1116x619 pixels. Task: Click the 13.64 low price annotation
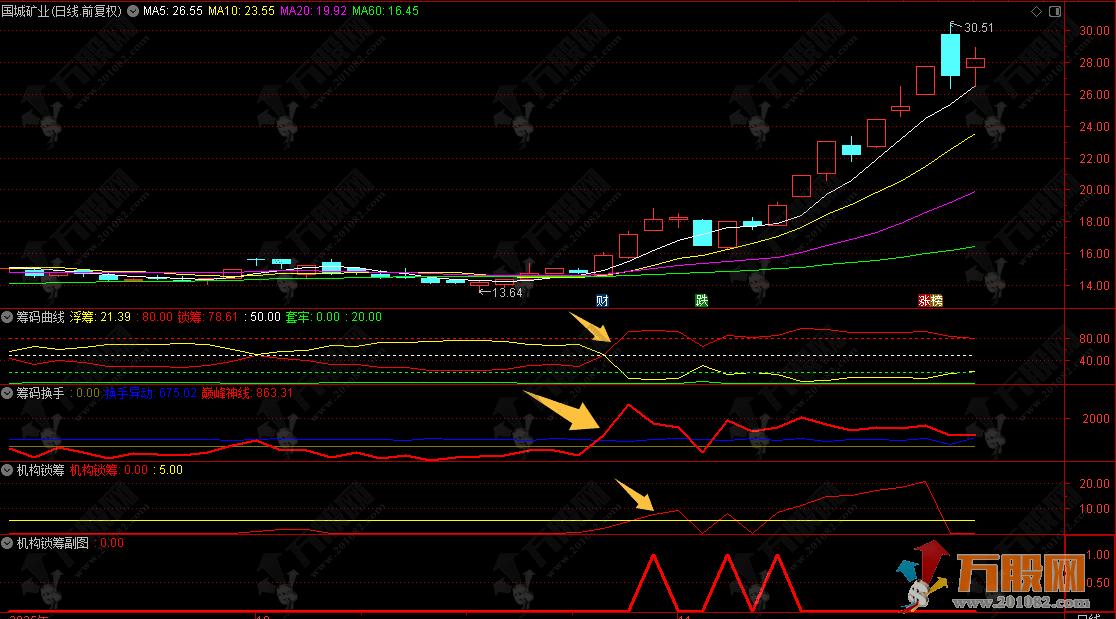pos(507,292)
